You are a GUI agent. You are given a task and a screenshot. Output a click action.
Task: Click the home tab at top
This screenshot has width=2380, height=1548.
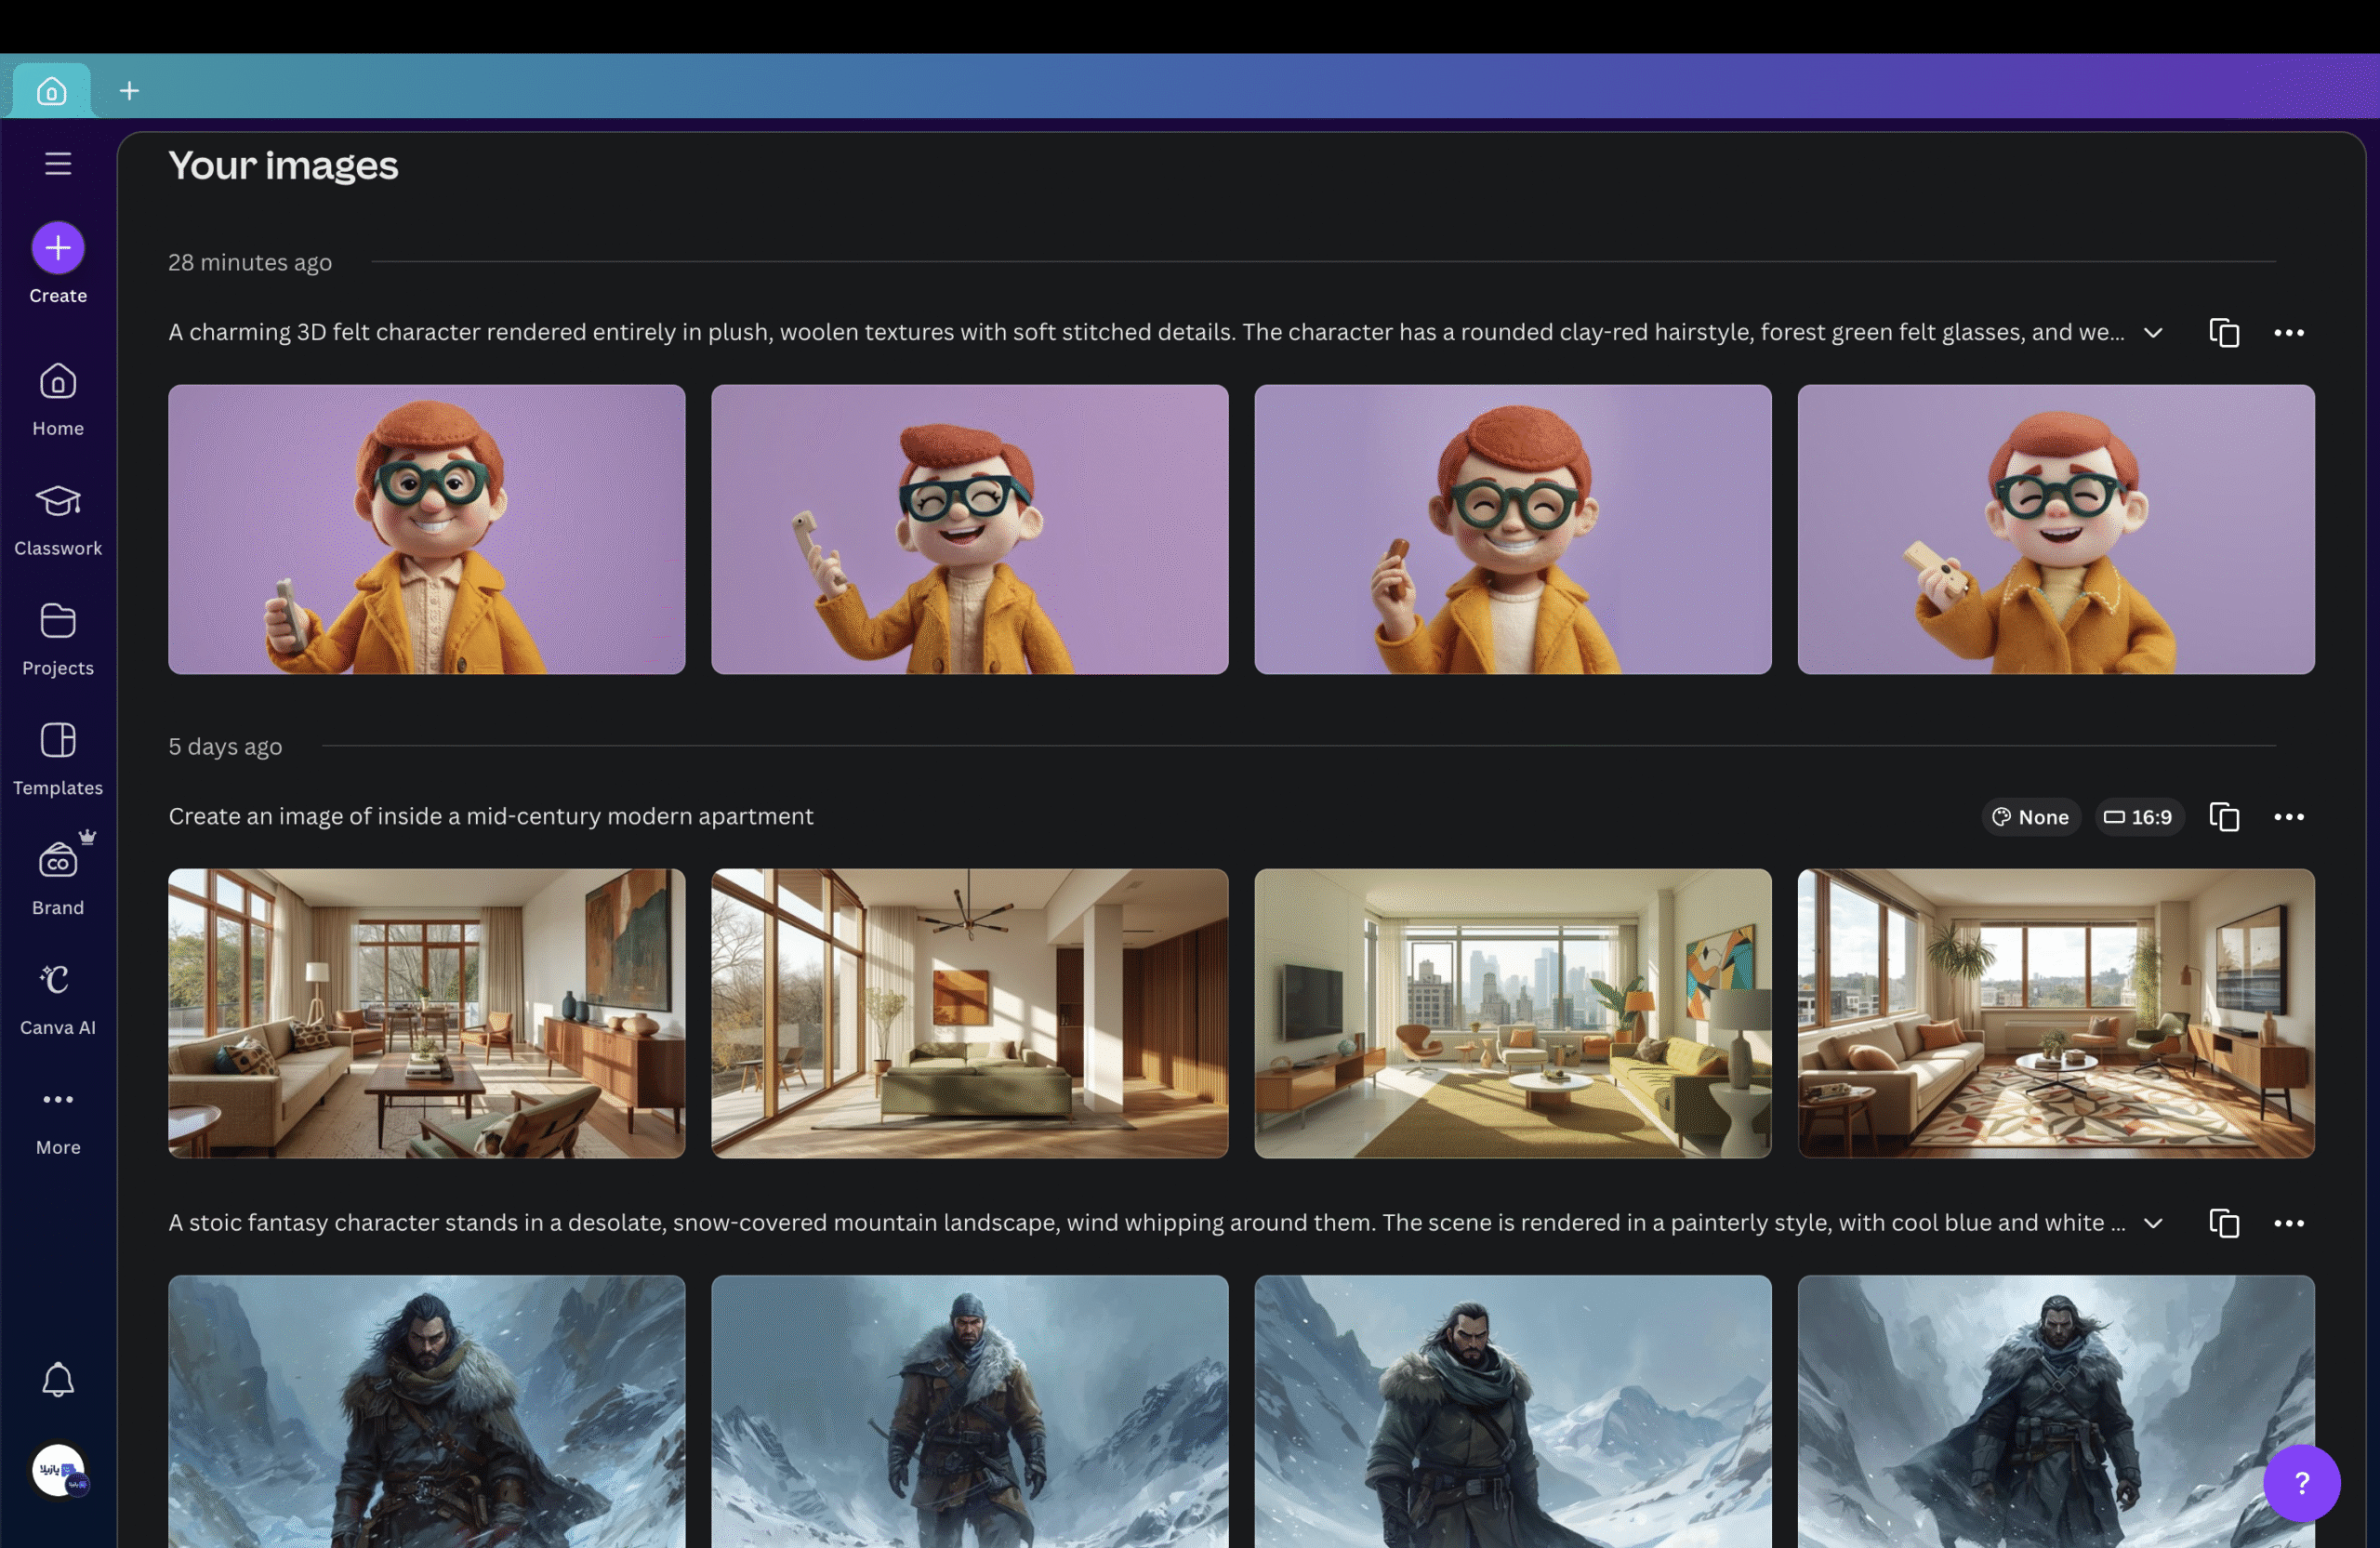click(x=51, y=91)
